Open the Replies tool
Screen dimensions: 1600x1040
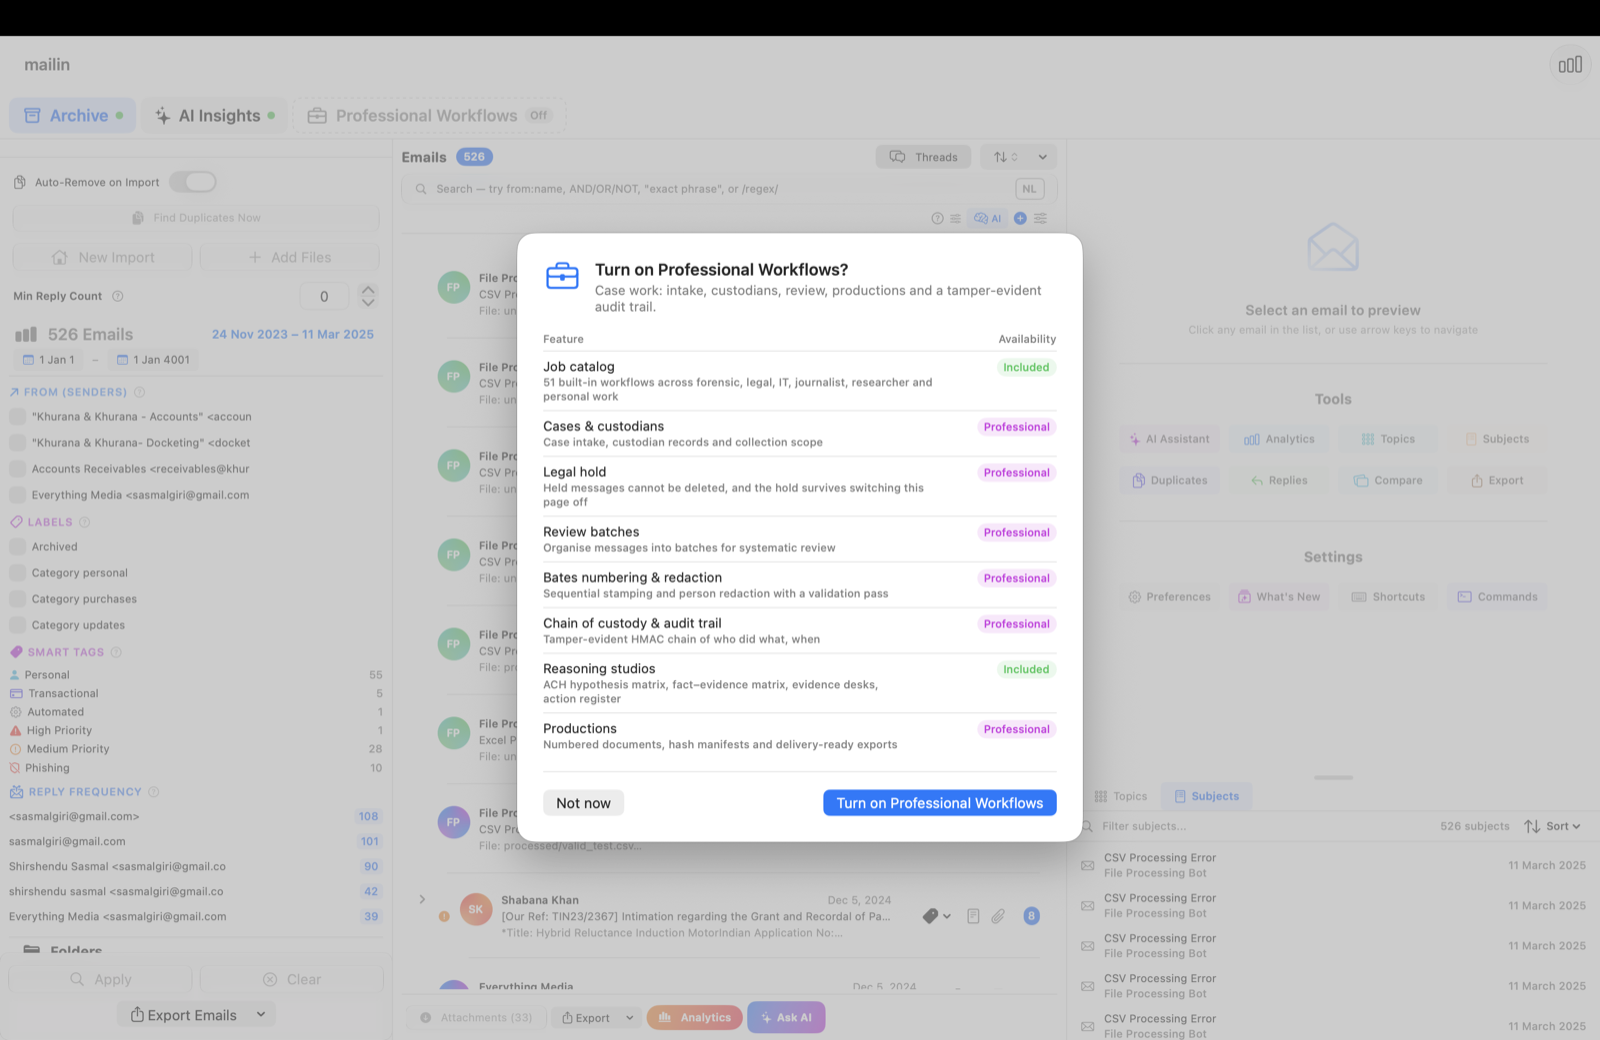click(x=1279, y=481)
